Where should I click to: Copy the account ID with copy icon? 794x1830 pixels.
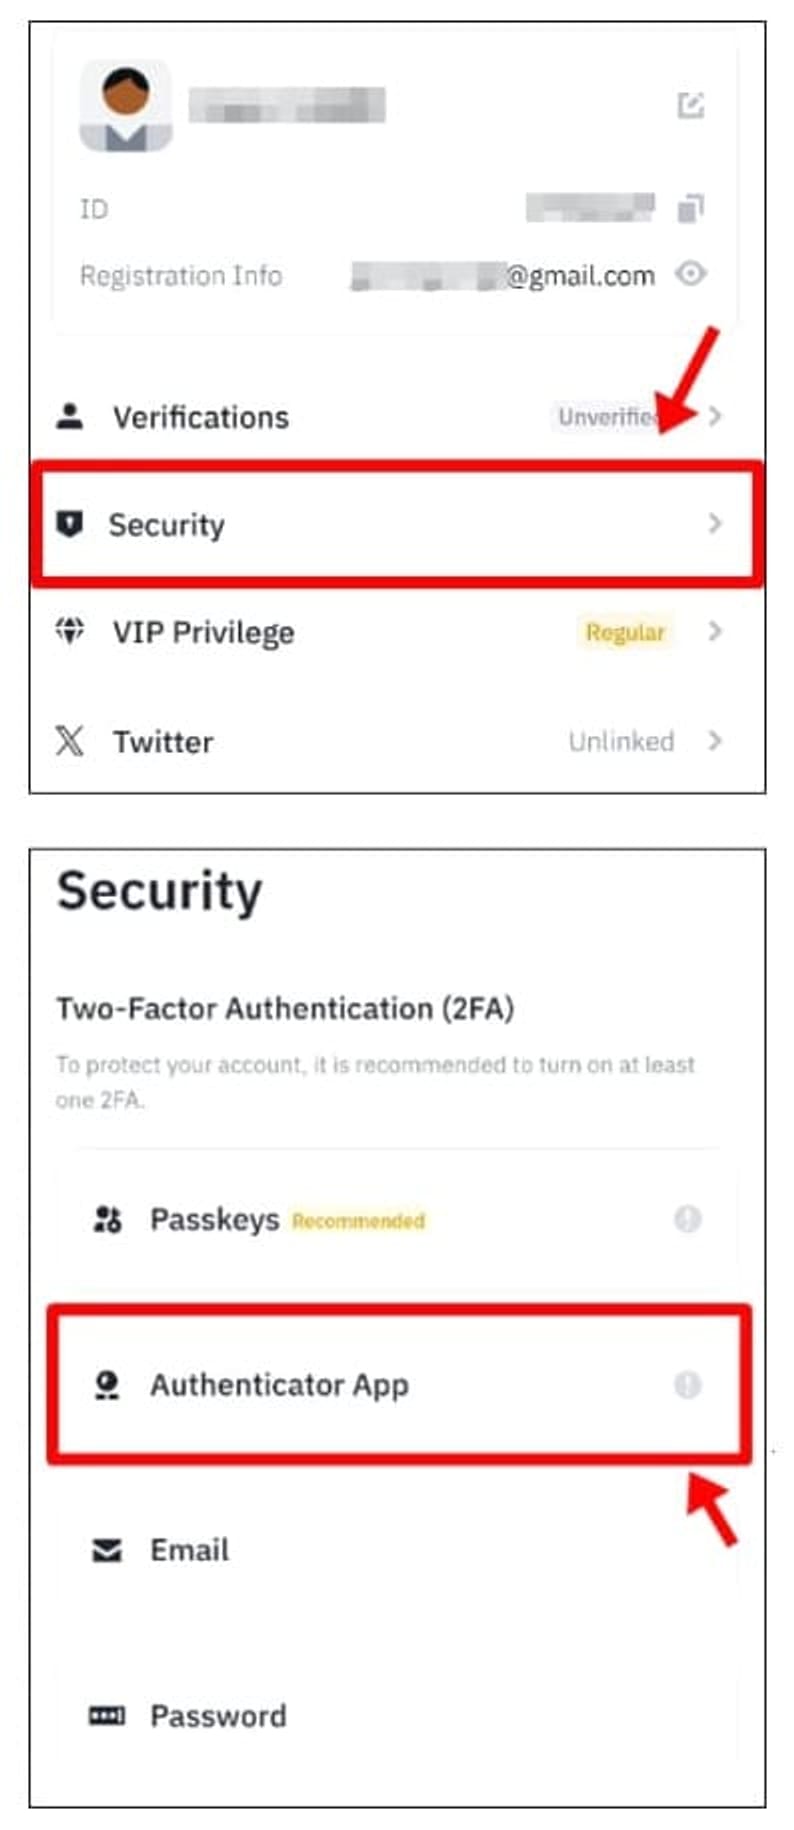691,208
